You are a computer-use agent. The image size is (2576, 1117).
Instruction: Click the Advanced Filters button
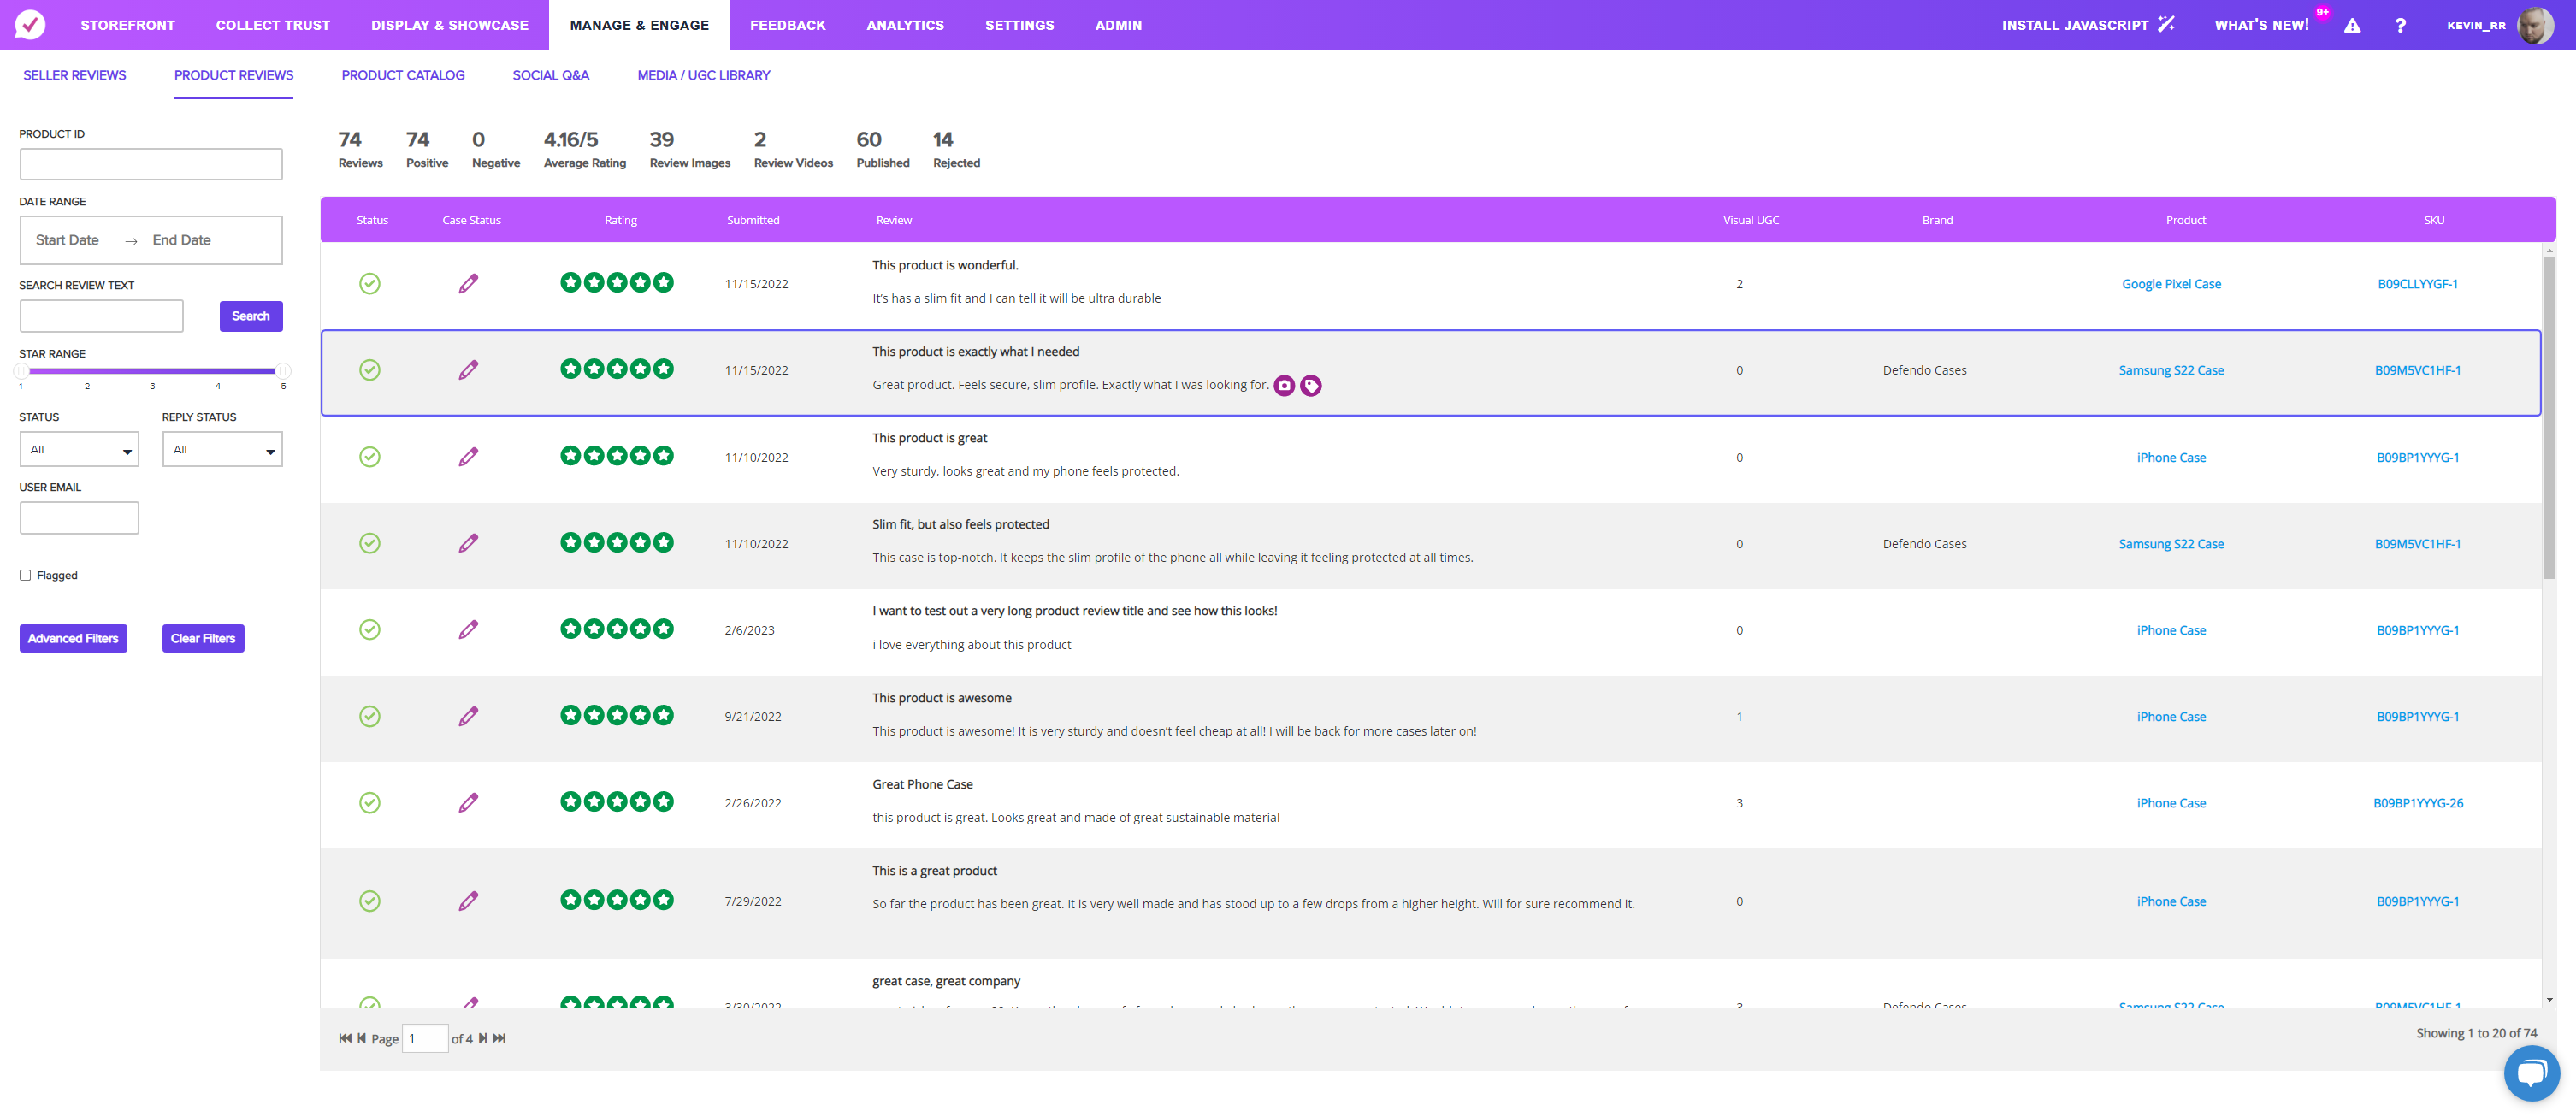click(73, 638)
